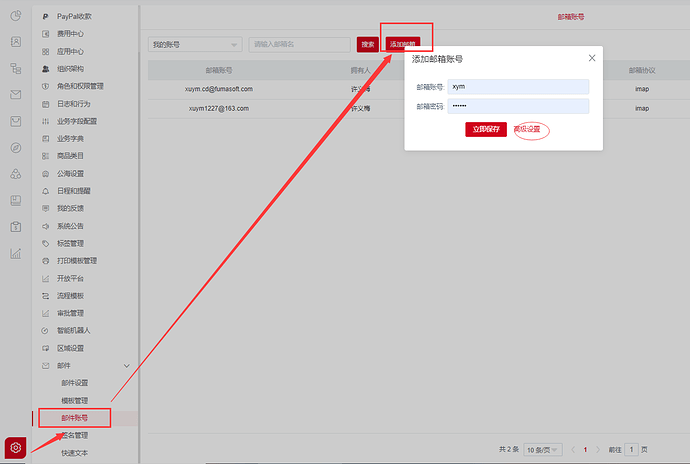Collapse the 邮件 menu section
The height and width of the screenshot is (464, 690).
pyautogui.click(x=126, y=366)
